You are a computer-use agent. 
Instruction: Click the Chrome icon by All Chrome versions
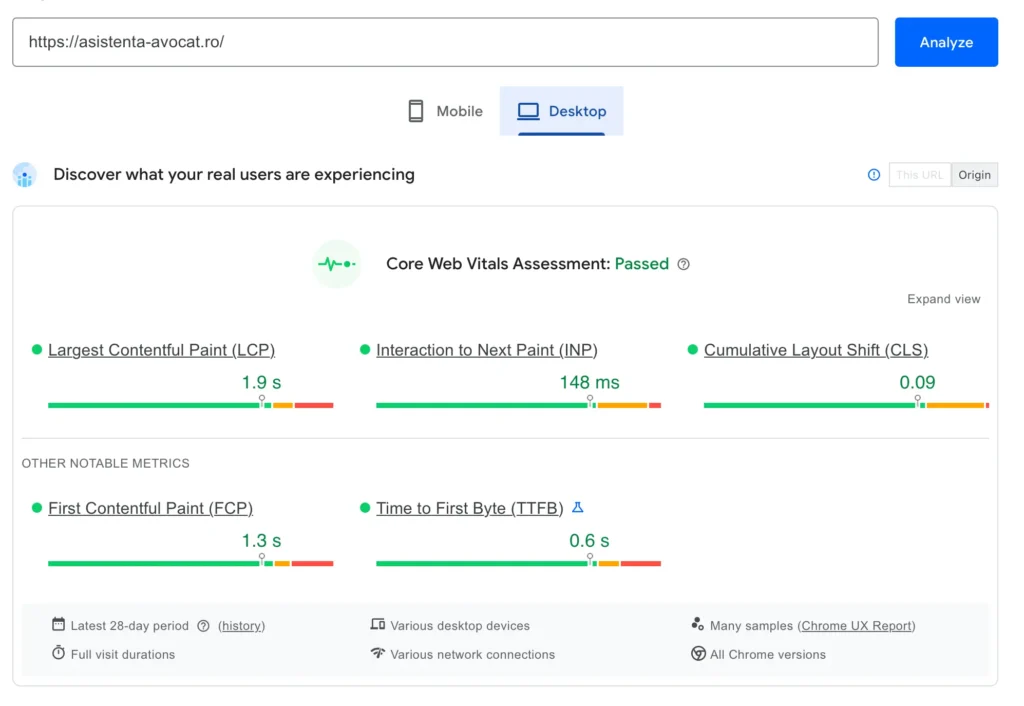[698, 654]
